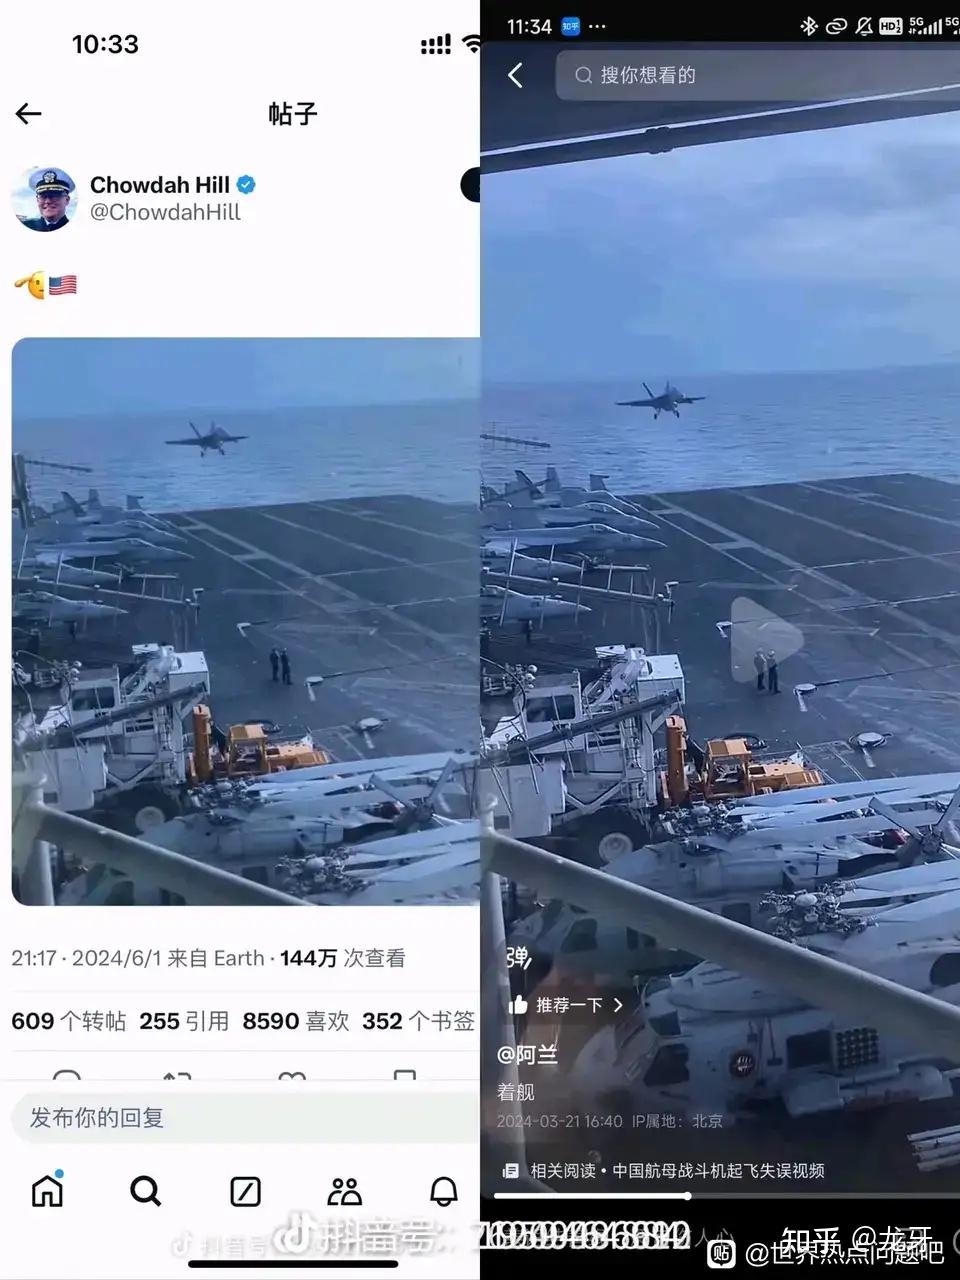Tap the thumbs-up recommend icon
Viewport: 960px width, 1280px height.
pos(518,1005)
